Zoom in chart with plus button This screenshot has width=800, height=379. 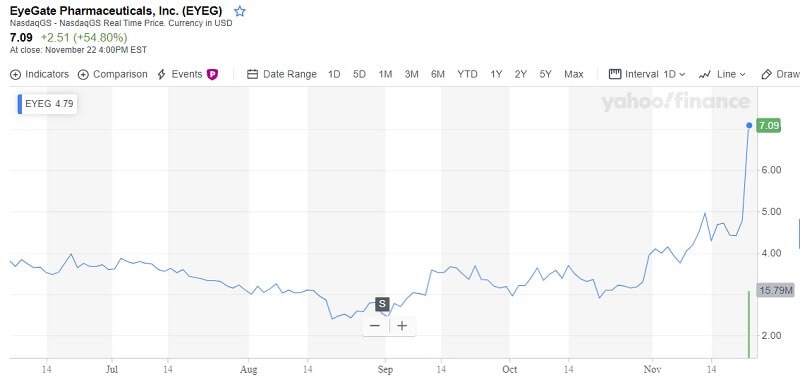pyautogui.click(x=402, y=326)
